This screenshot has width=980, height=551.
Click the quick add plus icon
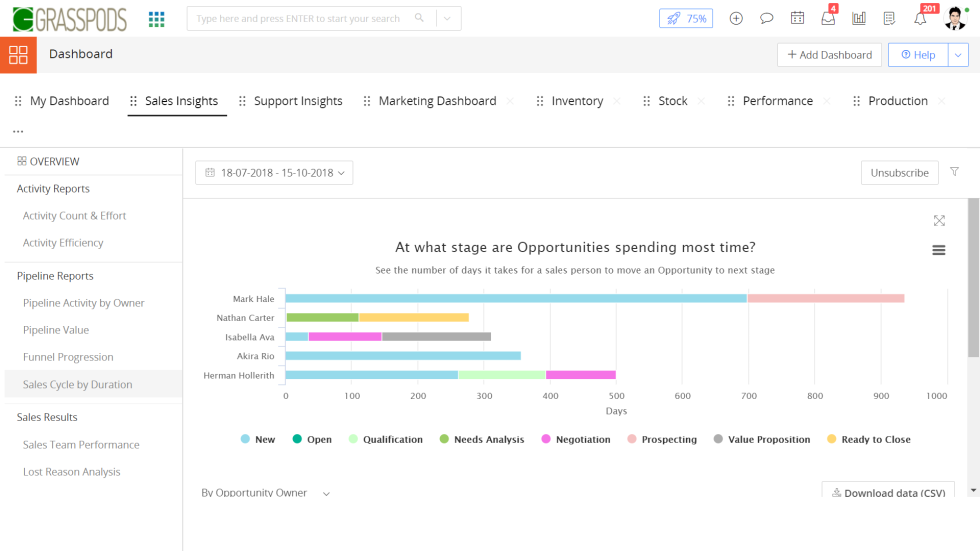[x=736, y=18]
